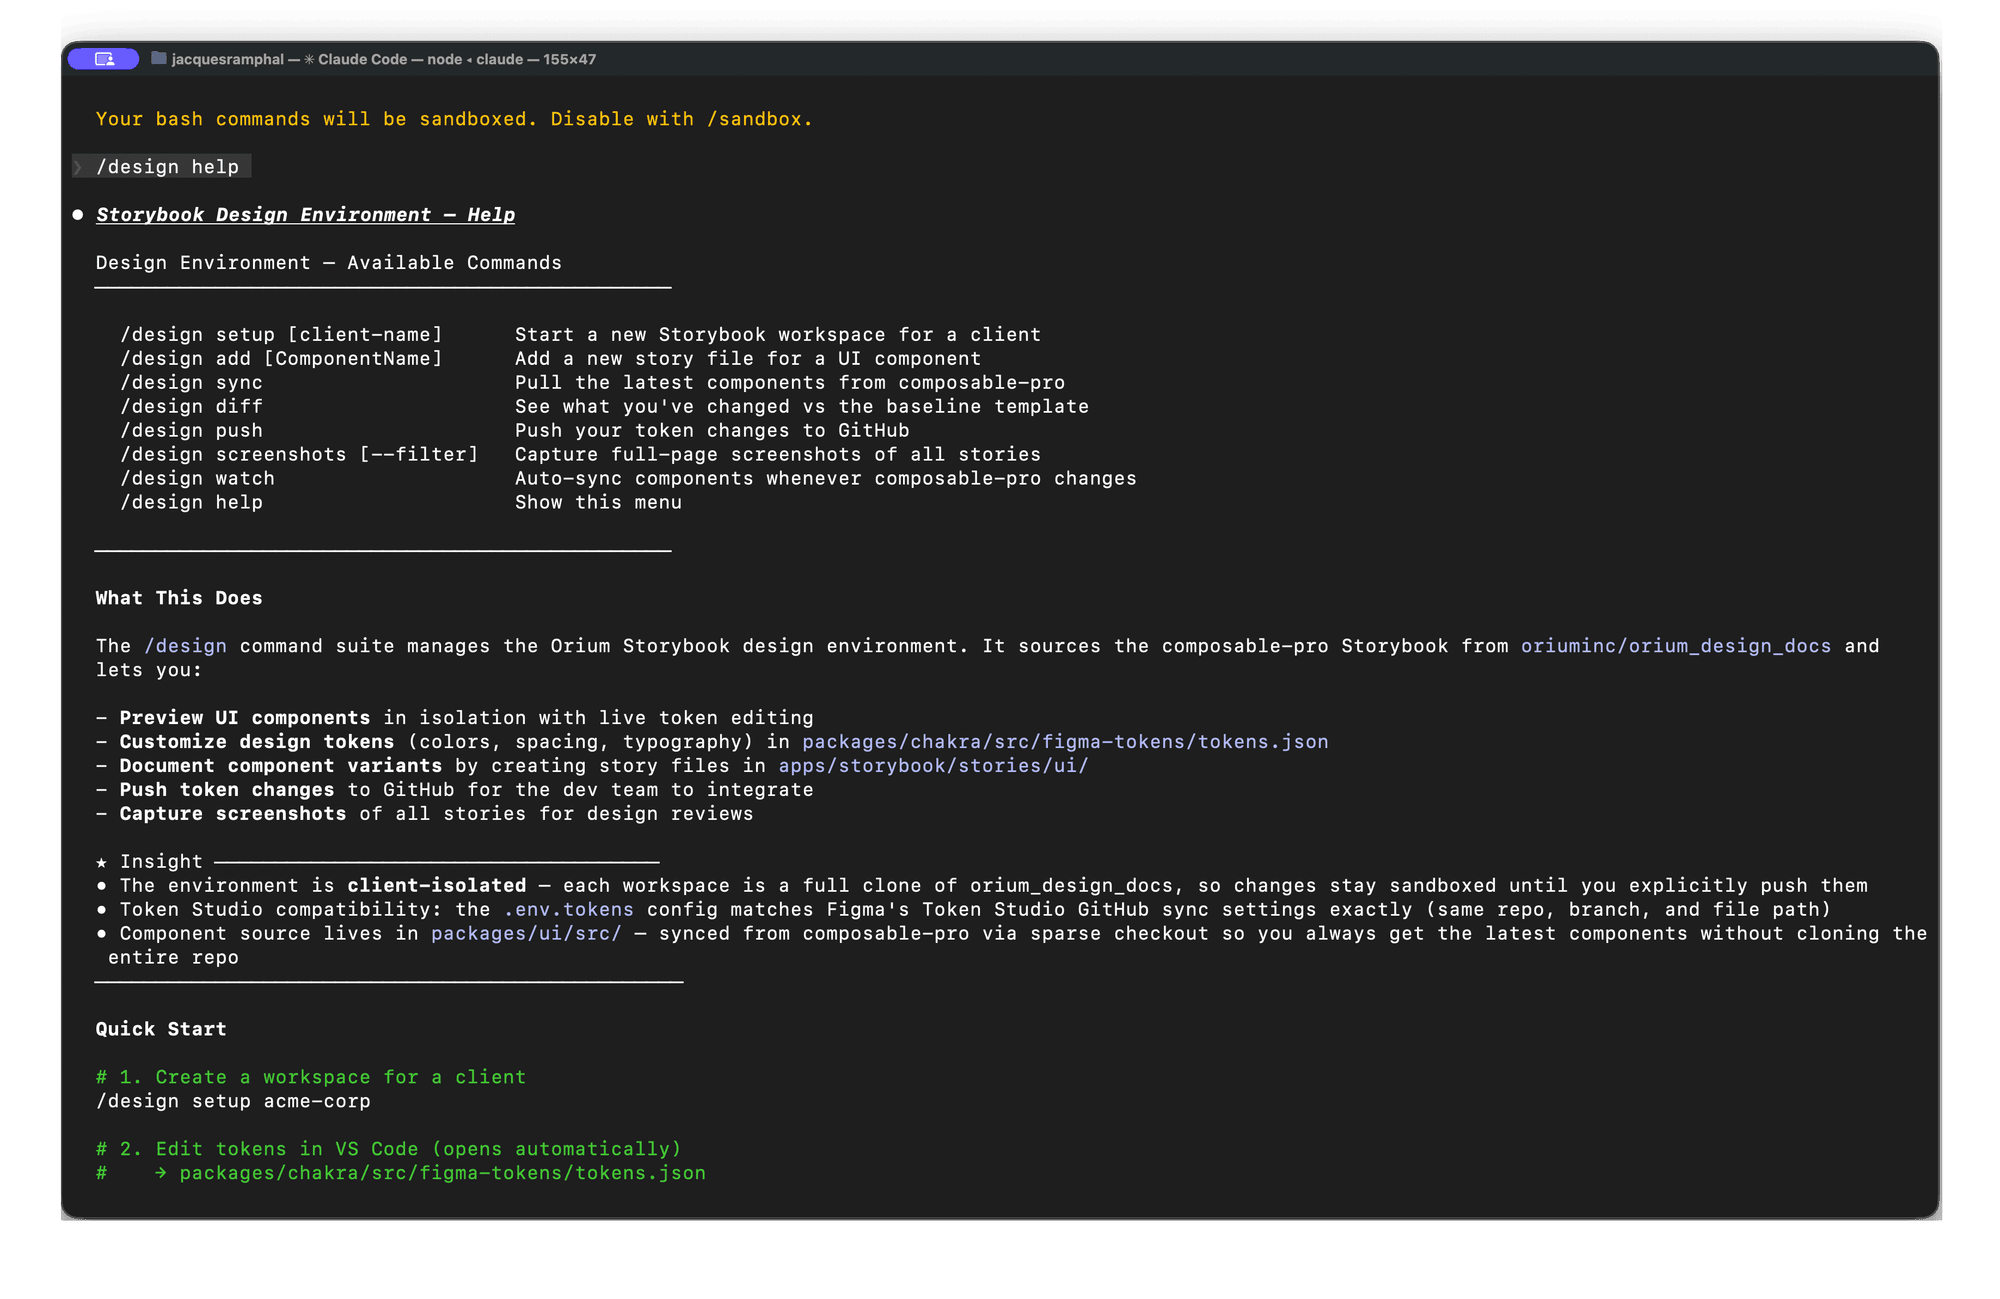
Task: Click the 'Storybook Design Environment – Help' heading
Action: (305, 215)
